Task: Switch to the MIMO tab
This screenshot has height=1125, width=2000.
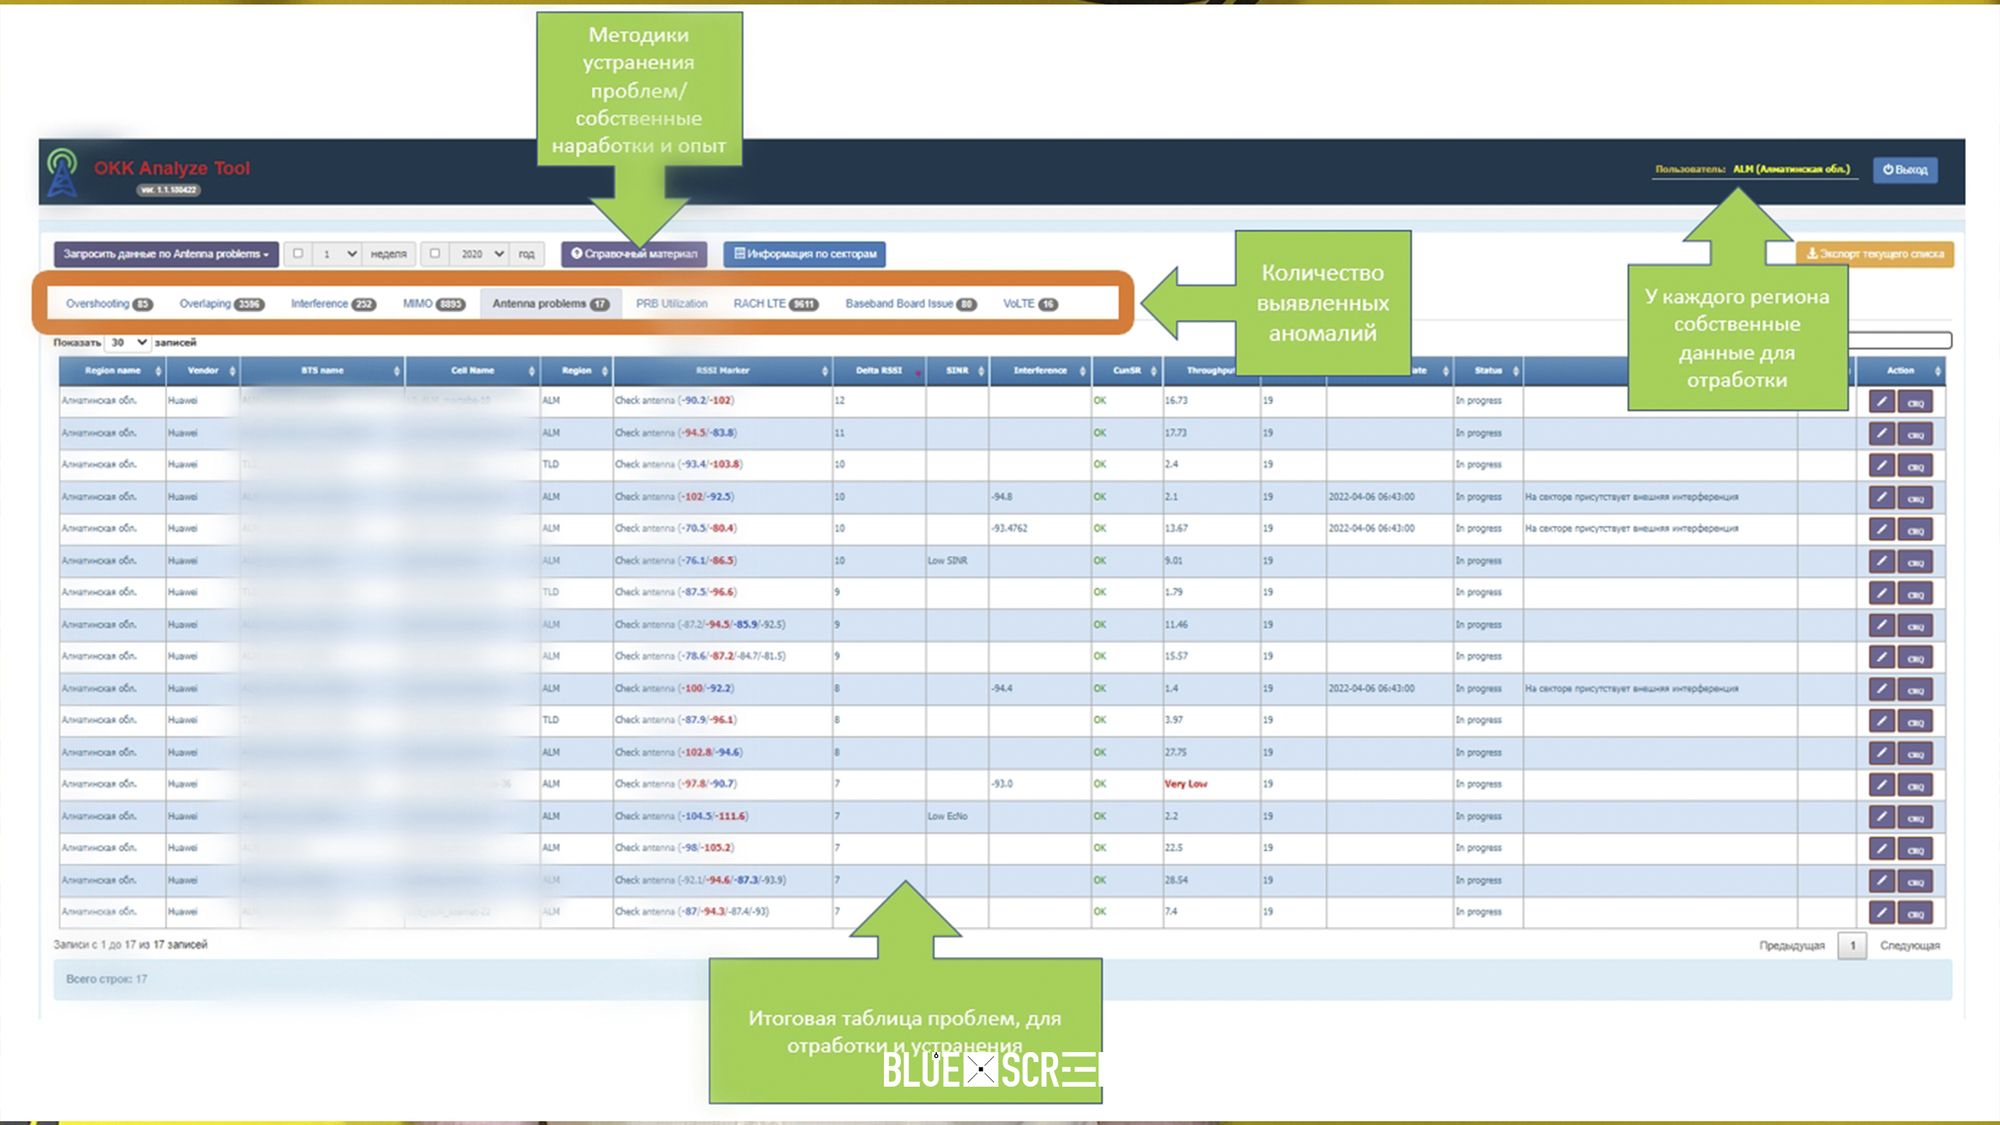Action: click(434, 304)
